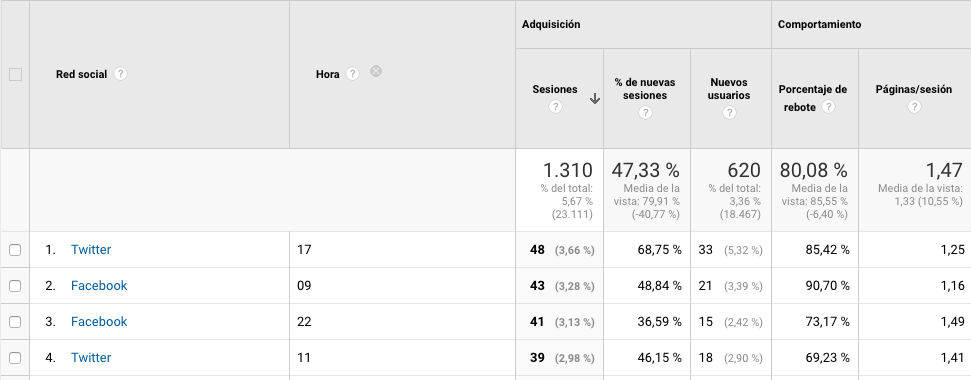Open help icon under Nuevos usuarios

point(729,113)
